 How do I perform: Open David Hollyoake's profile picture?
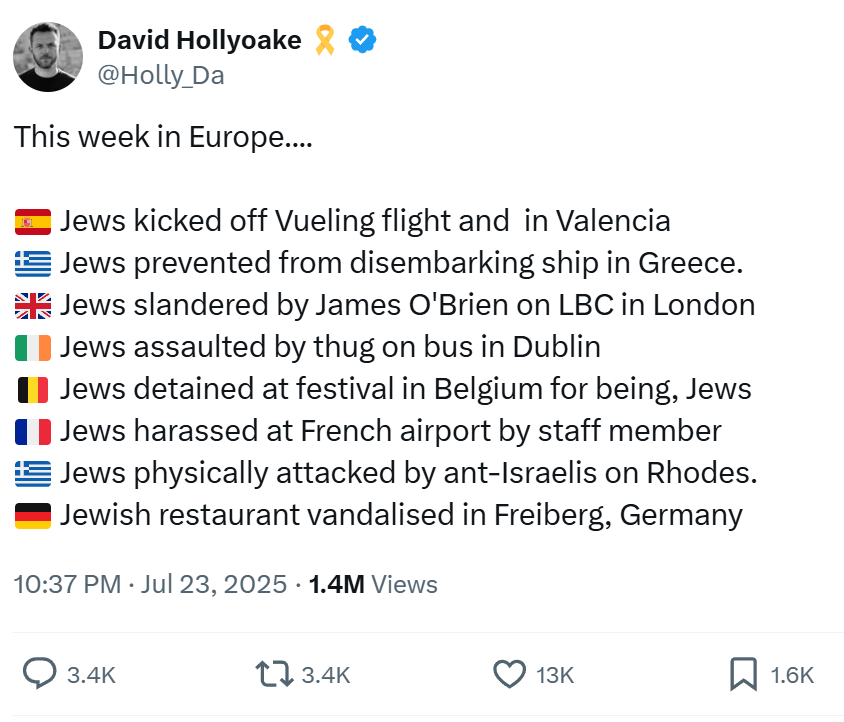[x=48, y=57]
